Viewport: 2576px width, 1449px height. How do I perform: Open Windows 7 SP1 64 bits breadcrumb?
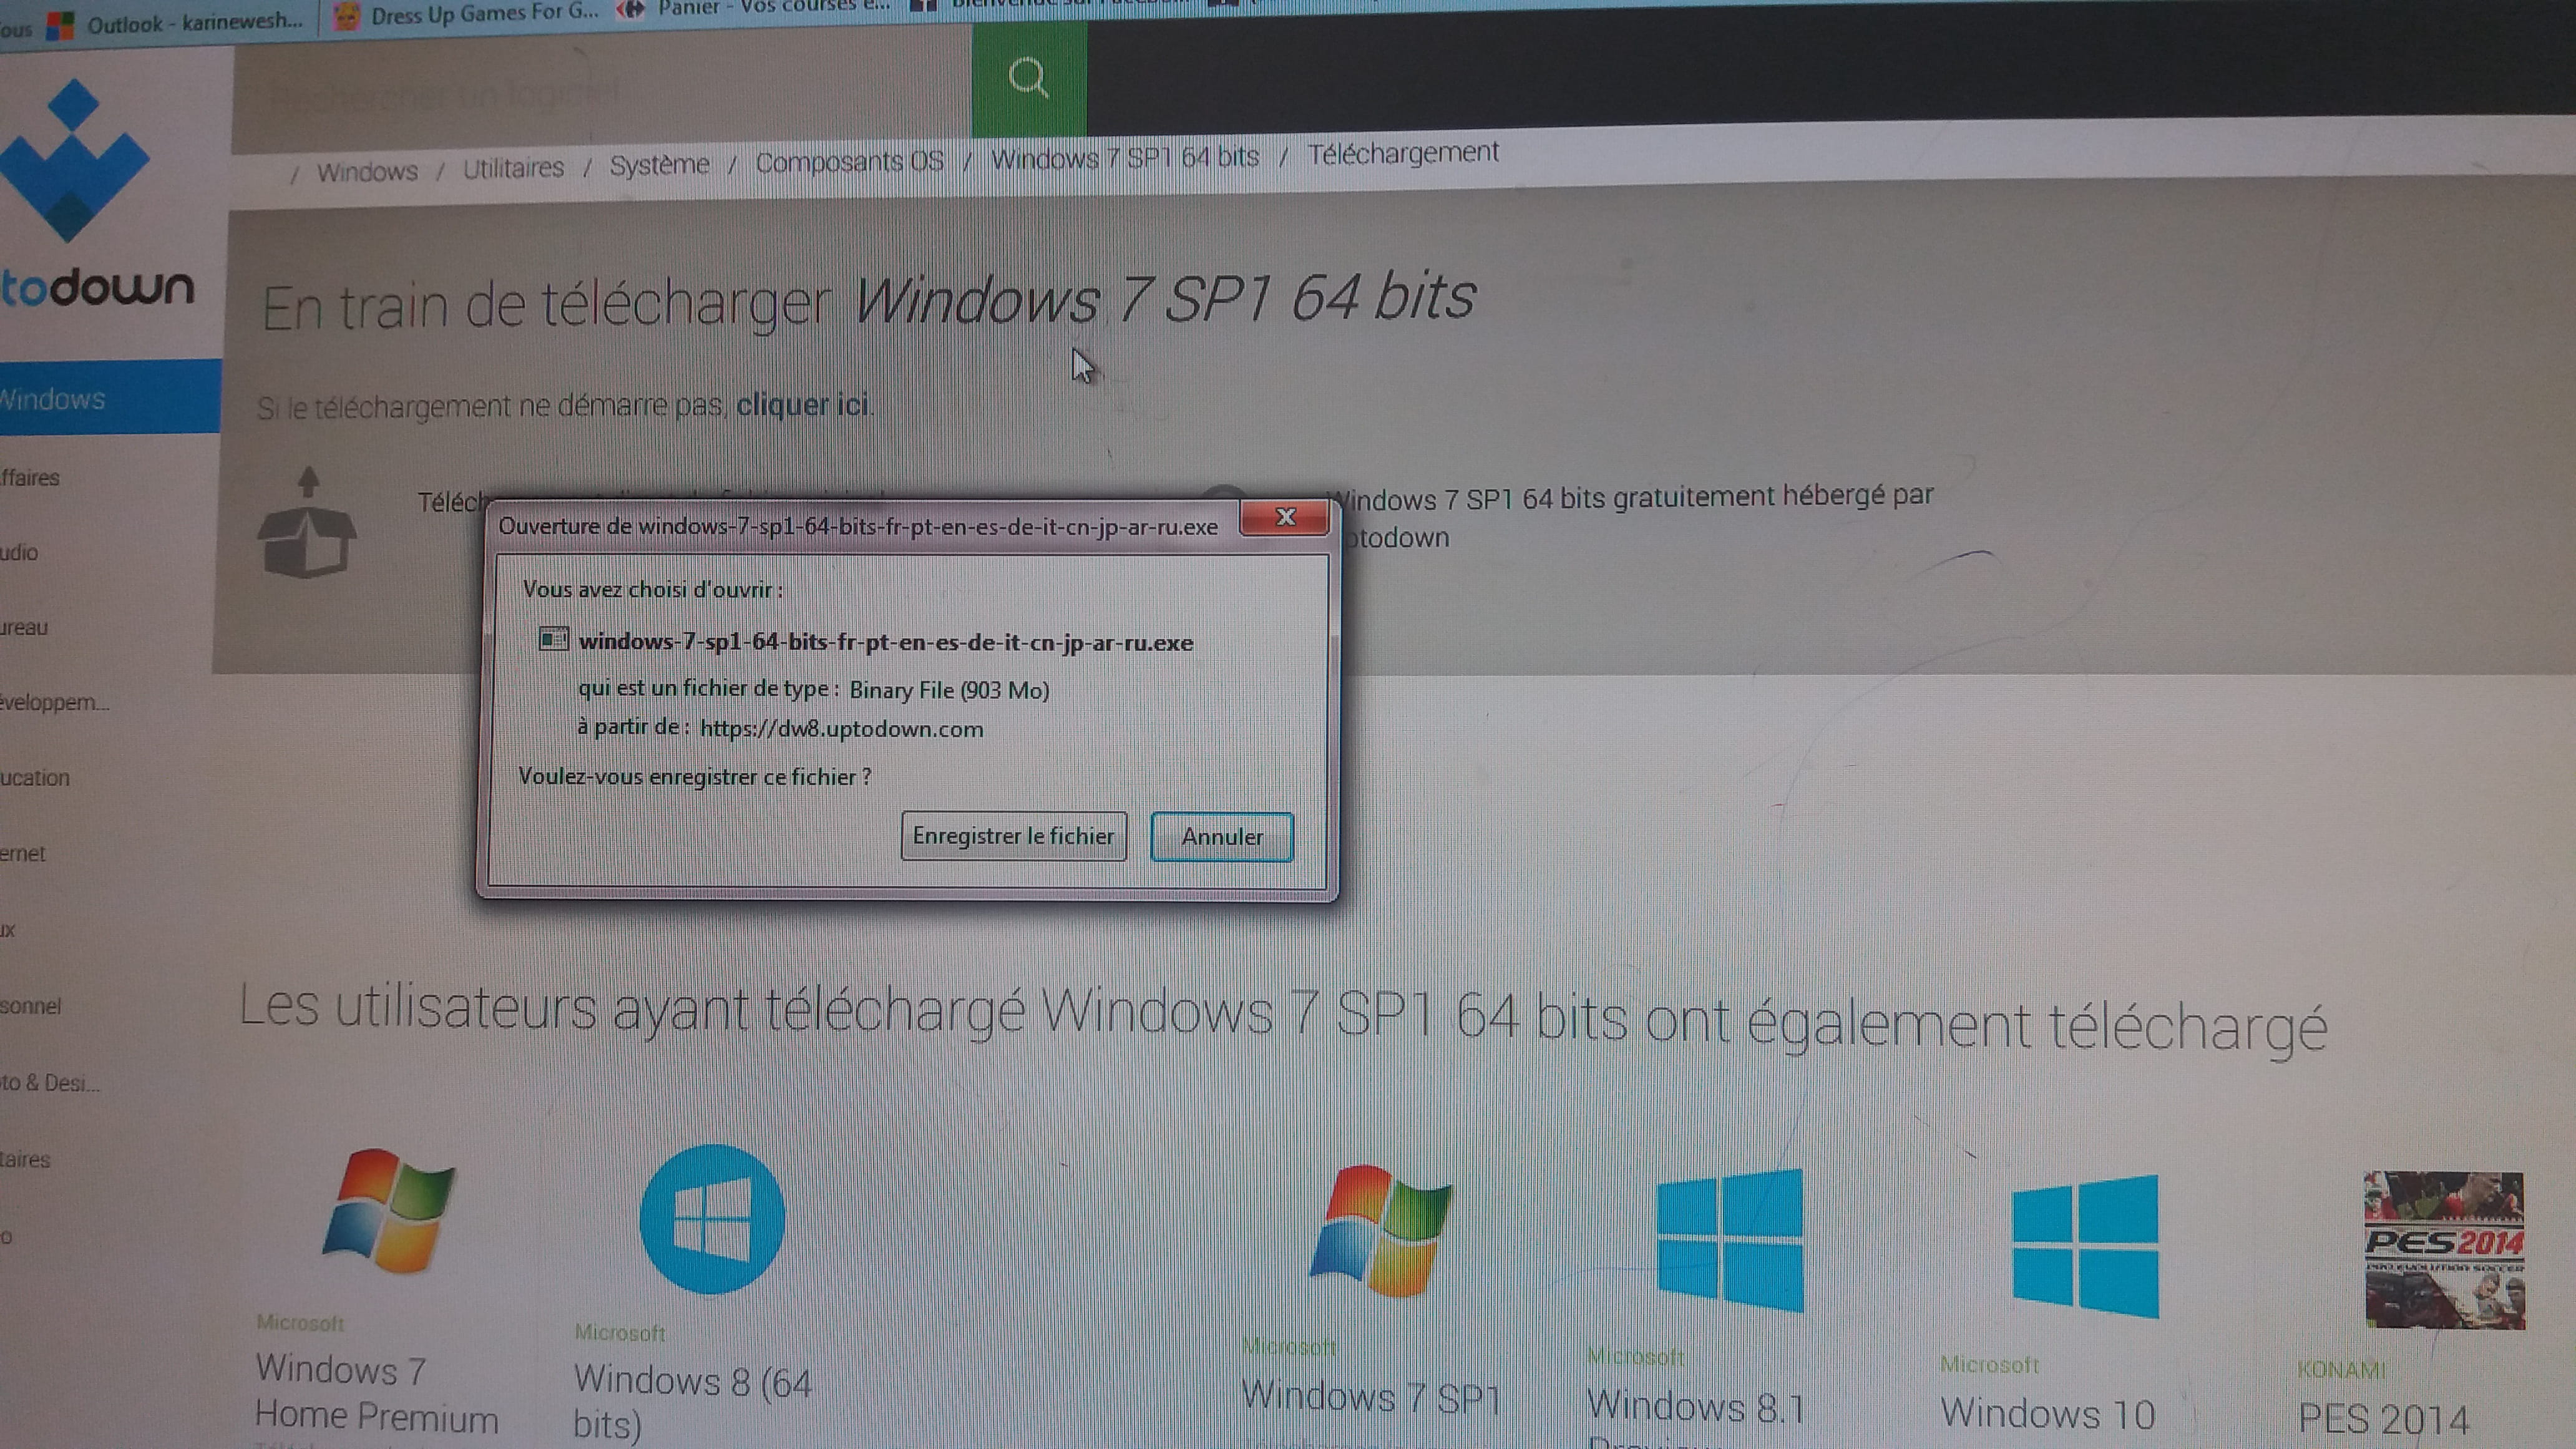1124,157
